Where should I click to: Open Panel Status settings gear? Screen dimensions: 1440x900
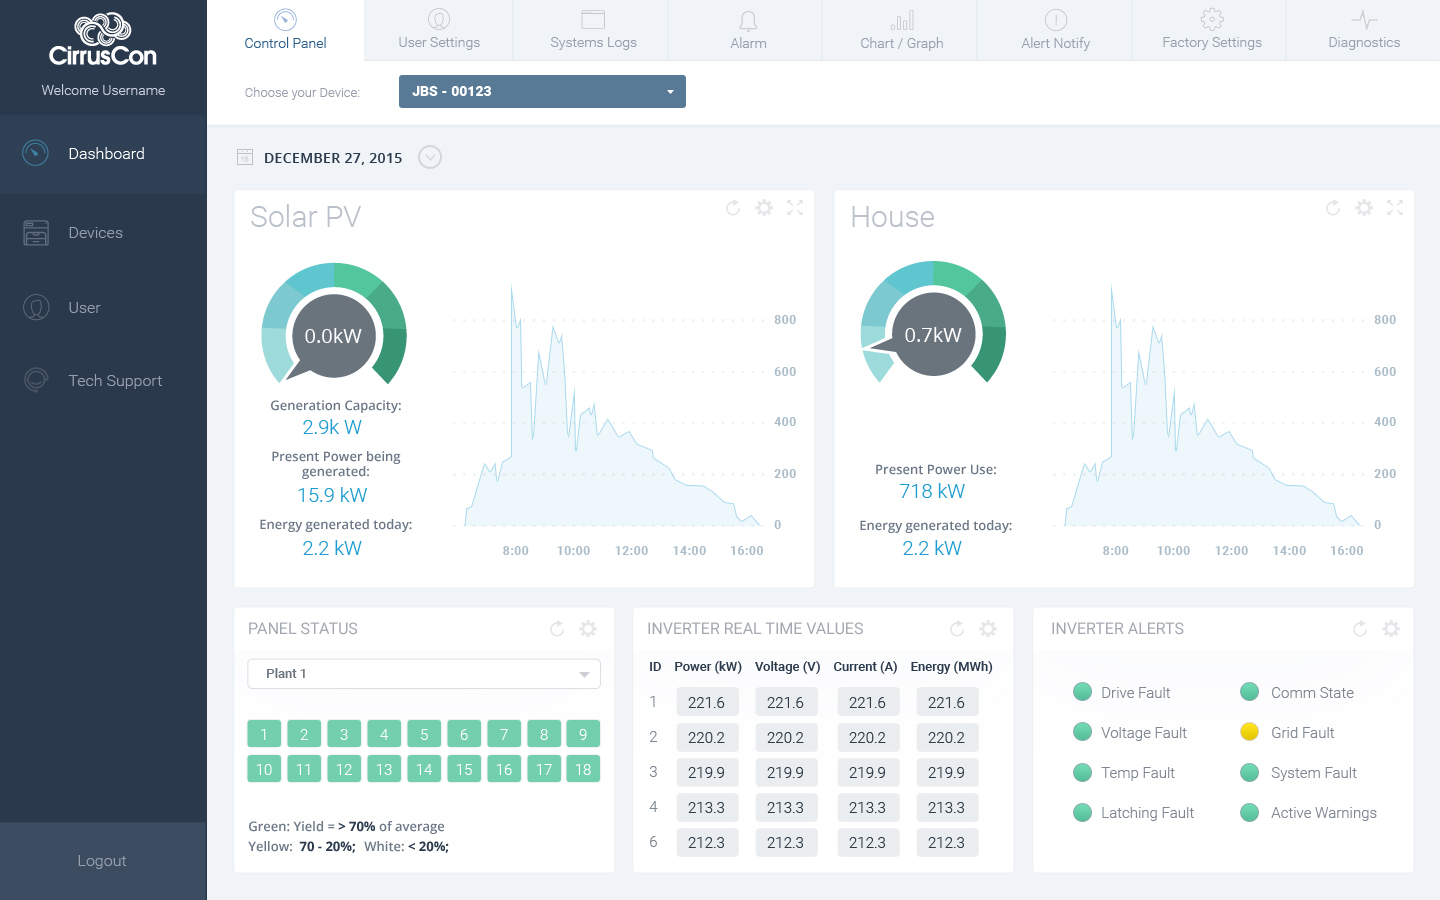(588, 628)
